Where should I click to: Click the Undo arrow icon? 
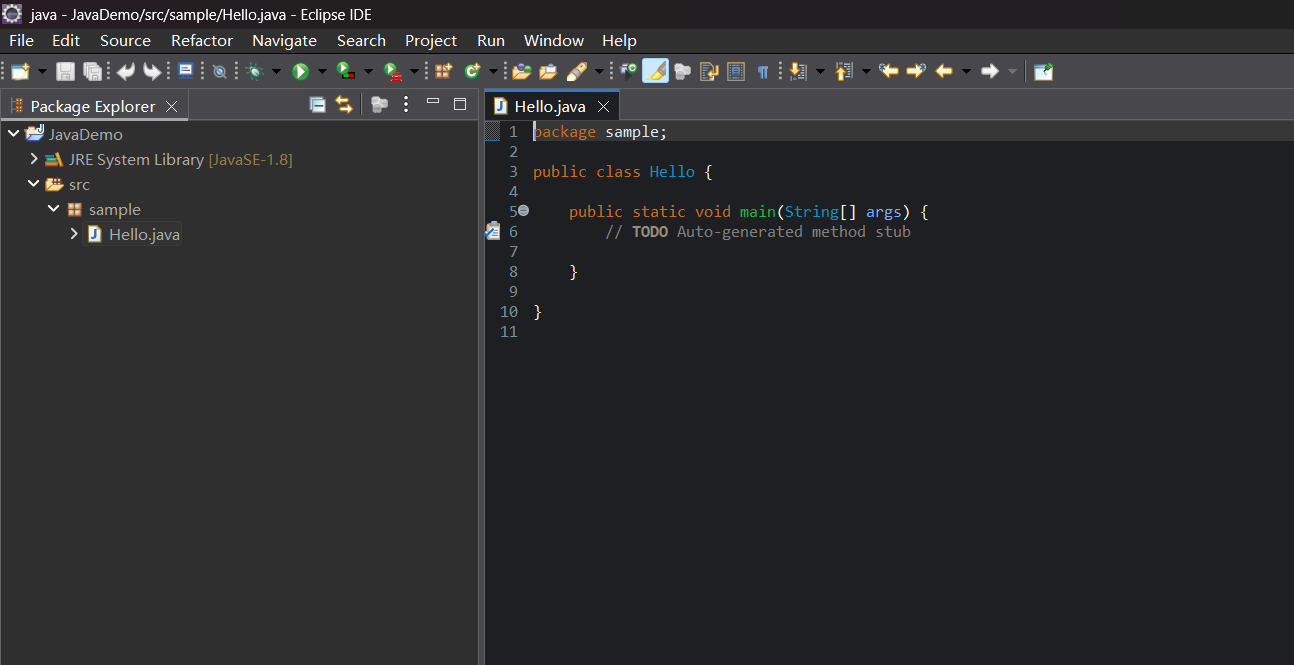(x=125, y=71)
